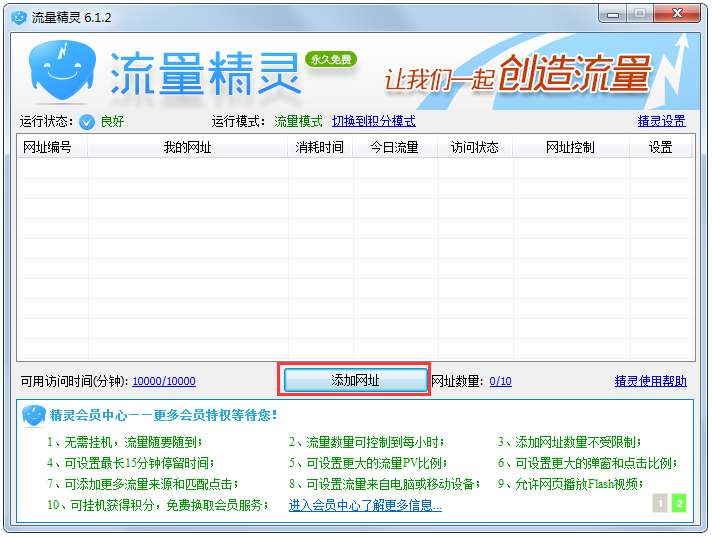Click the 设置 column header
This screenshot has width=712, height=537.
tap(660, 147)
